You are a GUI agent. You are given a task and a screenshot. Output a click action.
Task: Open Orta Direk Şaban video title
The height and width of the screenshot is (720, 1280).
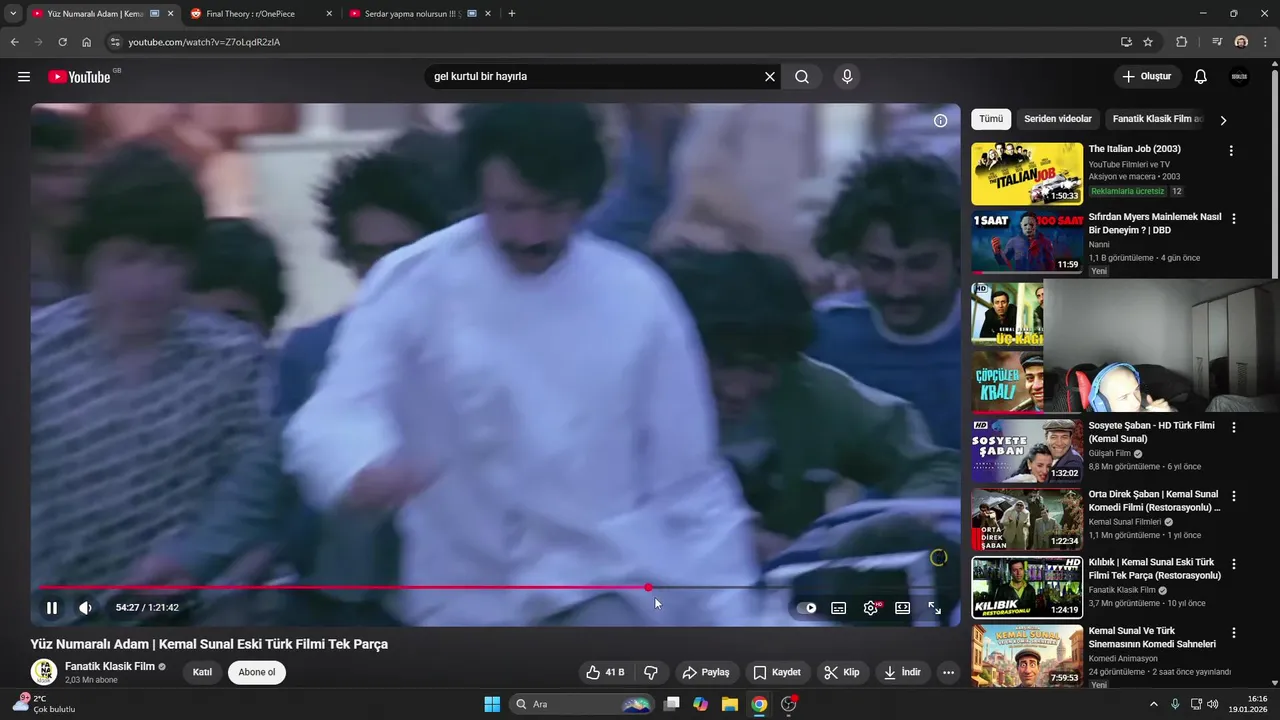pos(1154,501)
